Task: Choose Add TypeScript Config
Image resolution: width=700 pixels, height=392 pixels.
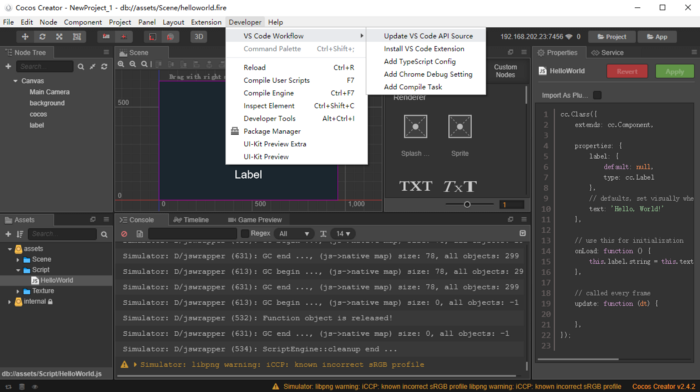Action: coord(425,61)
